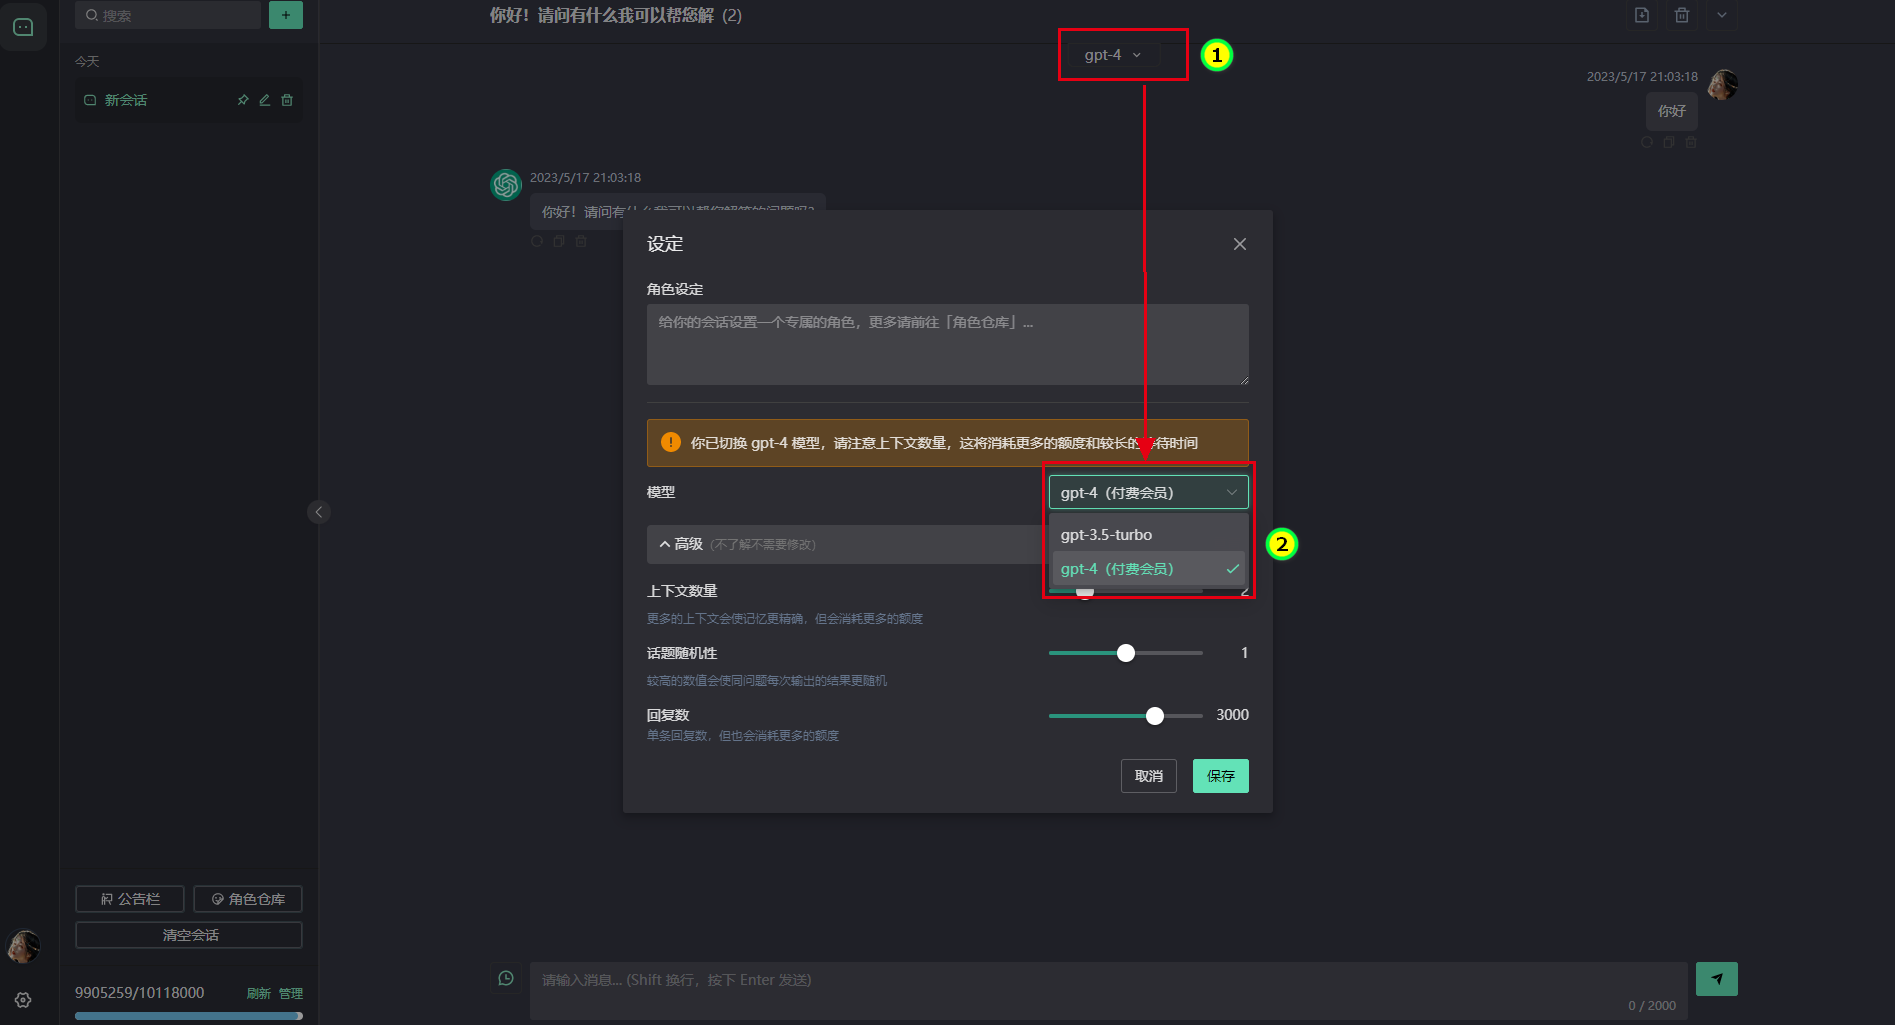Open the history clock icon beside the message box
This screenshot has width=1895, height=1025.
pos(506,978)
